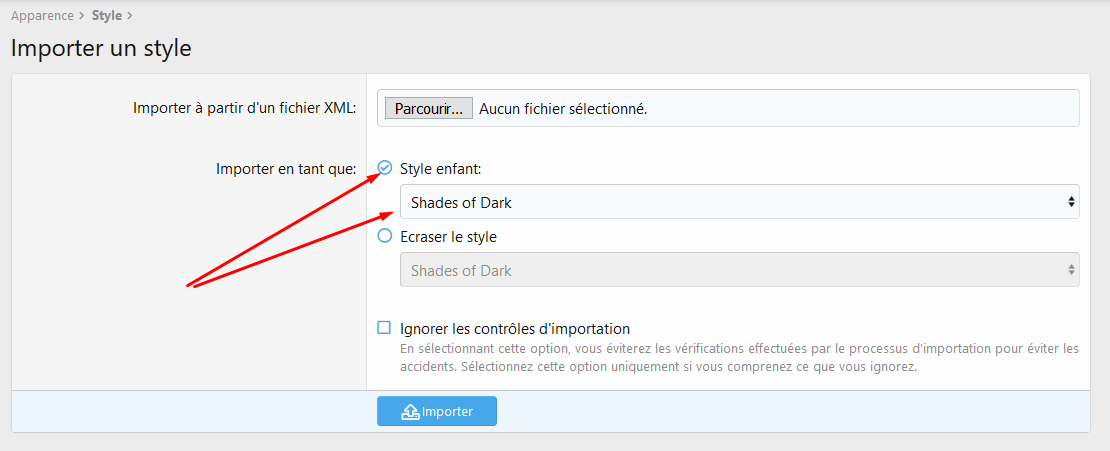Click the chevron after the Style breadcrumb
Screen dimensions: 1110x451
pyautogui.click(x=130, y=16)
